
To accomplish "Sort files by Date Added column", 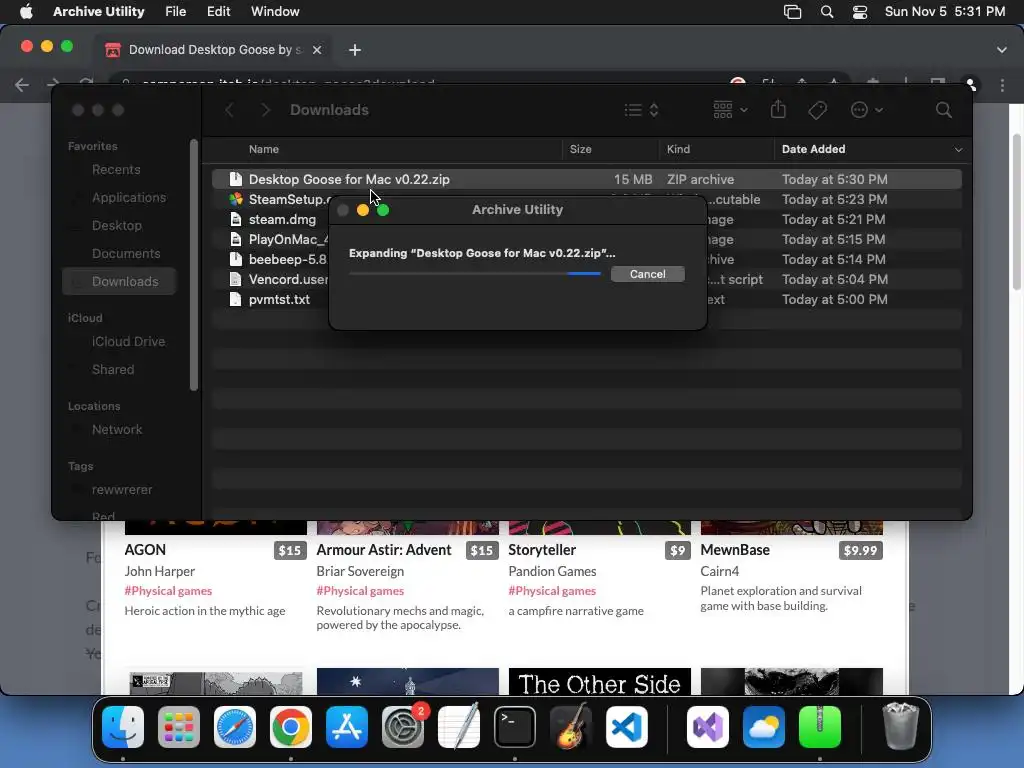I will click(813, 149).
